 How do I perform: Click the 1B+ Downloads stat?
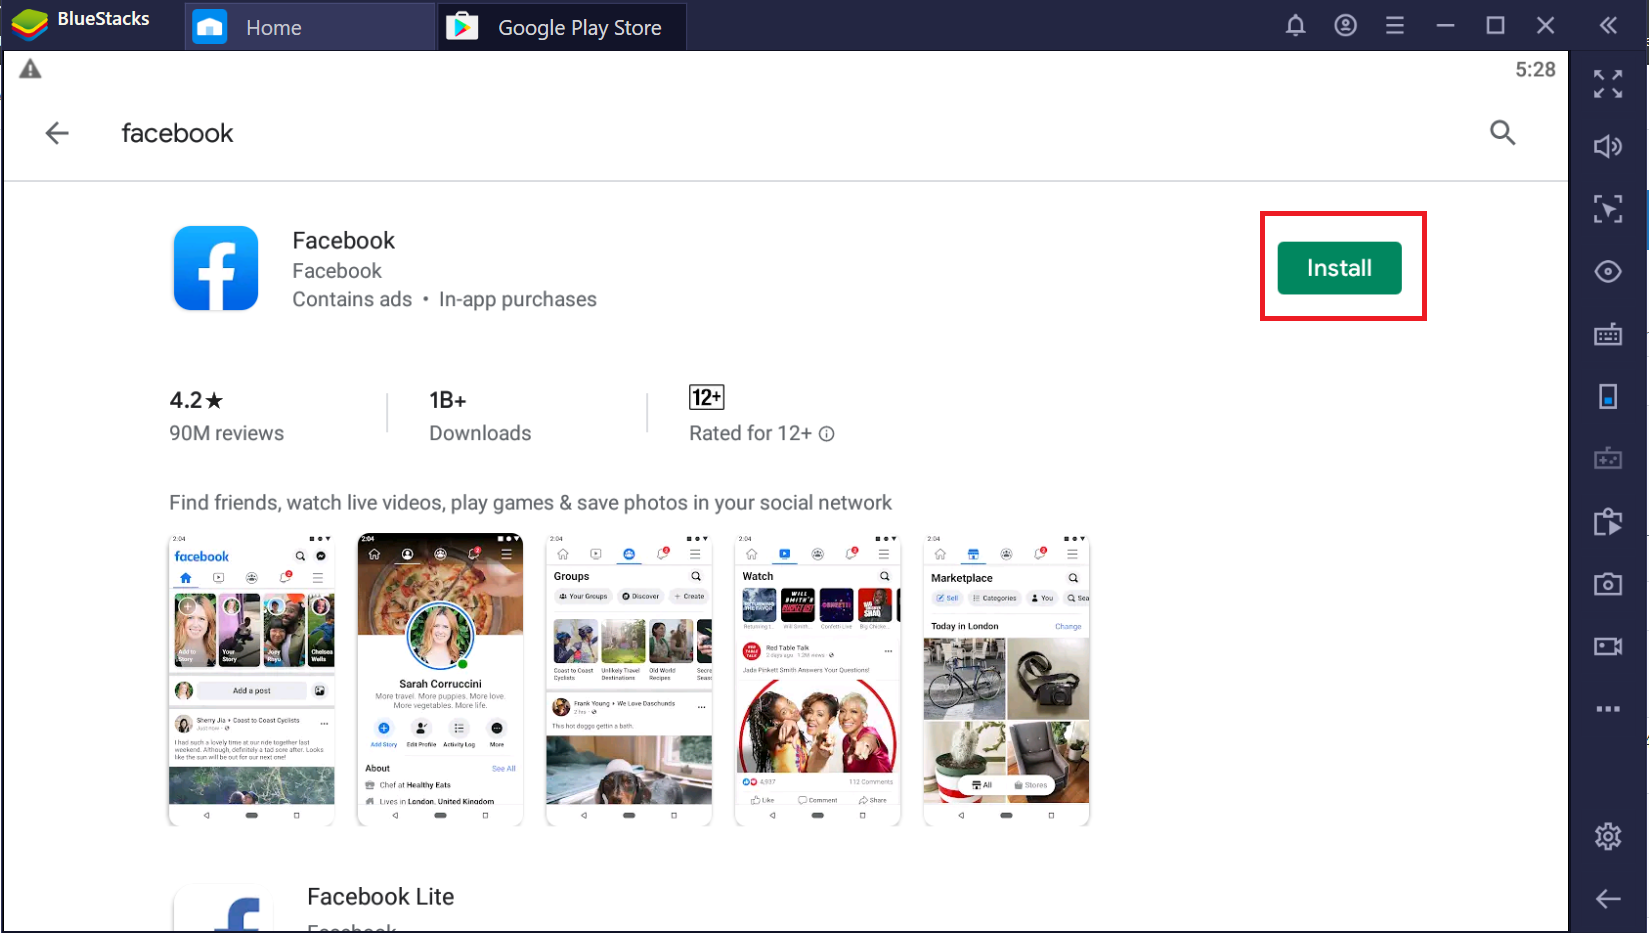coord(480,416)
